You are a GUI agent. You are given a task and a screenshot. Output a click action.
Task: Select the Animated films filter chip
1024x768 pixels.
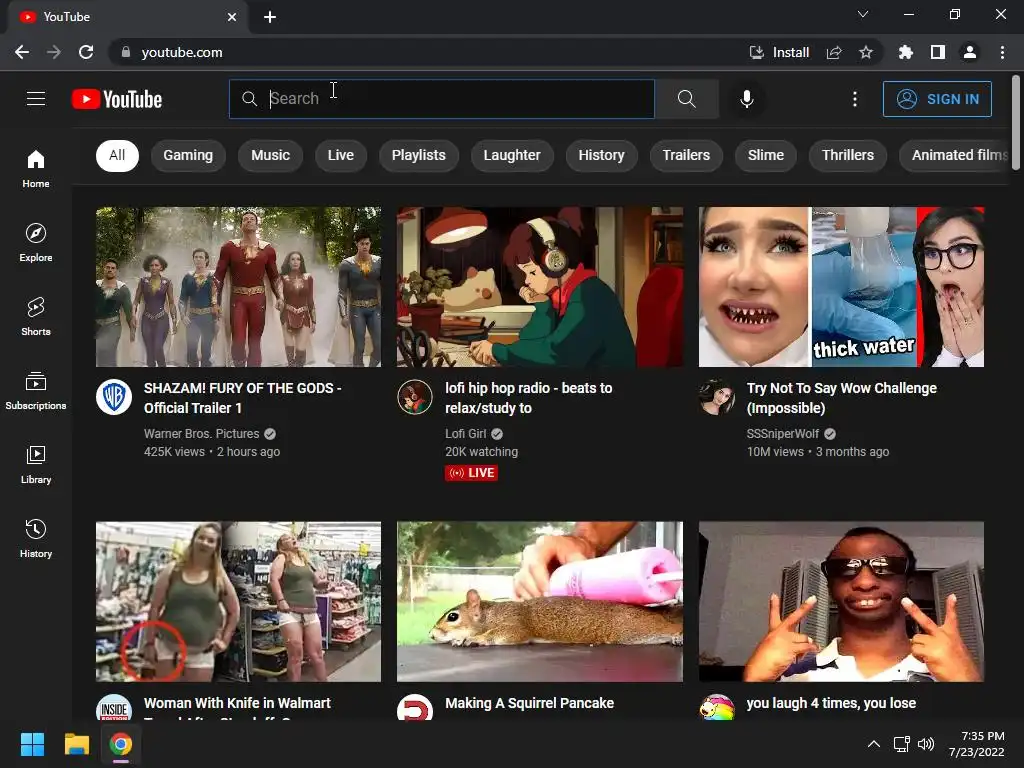[x=954, y=155]
